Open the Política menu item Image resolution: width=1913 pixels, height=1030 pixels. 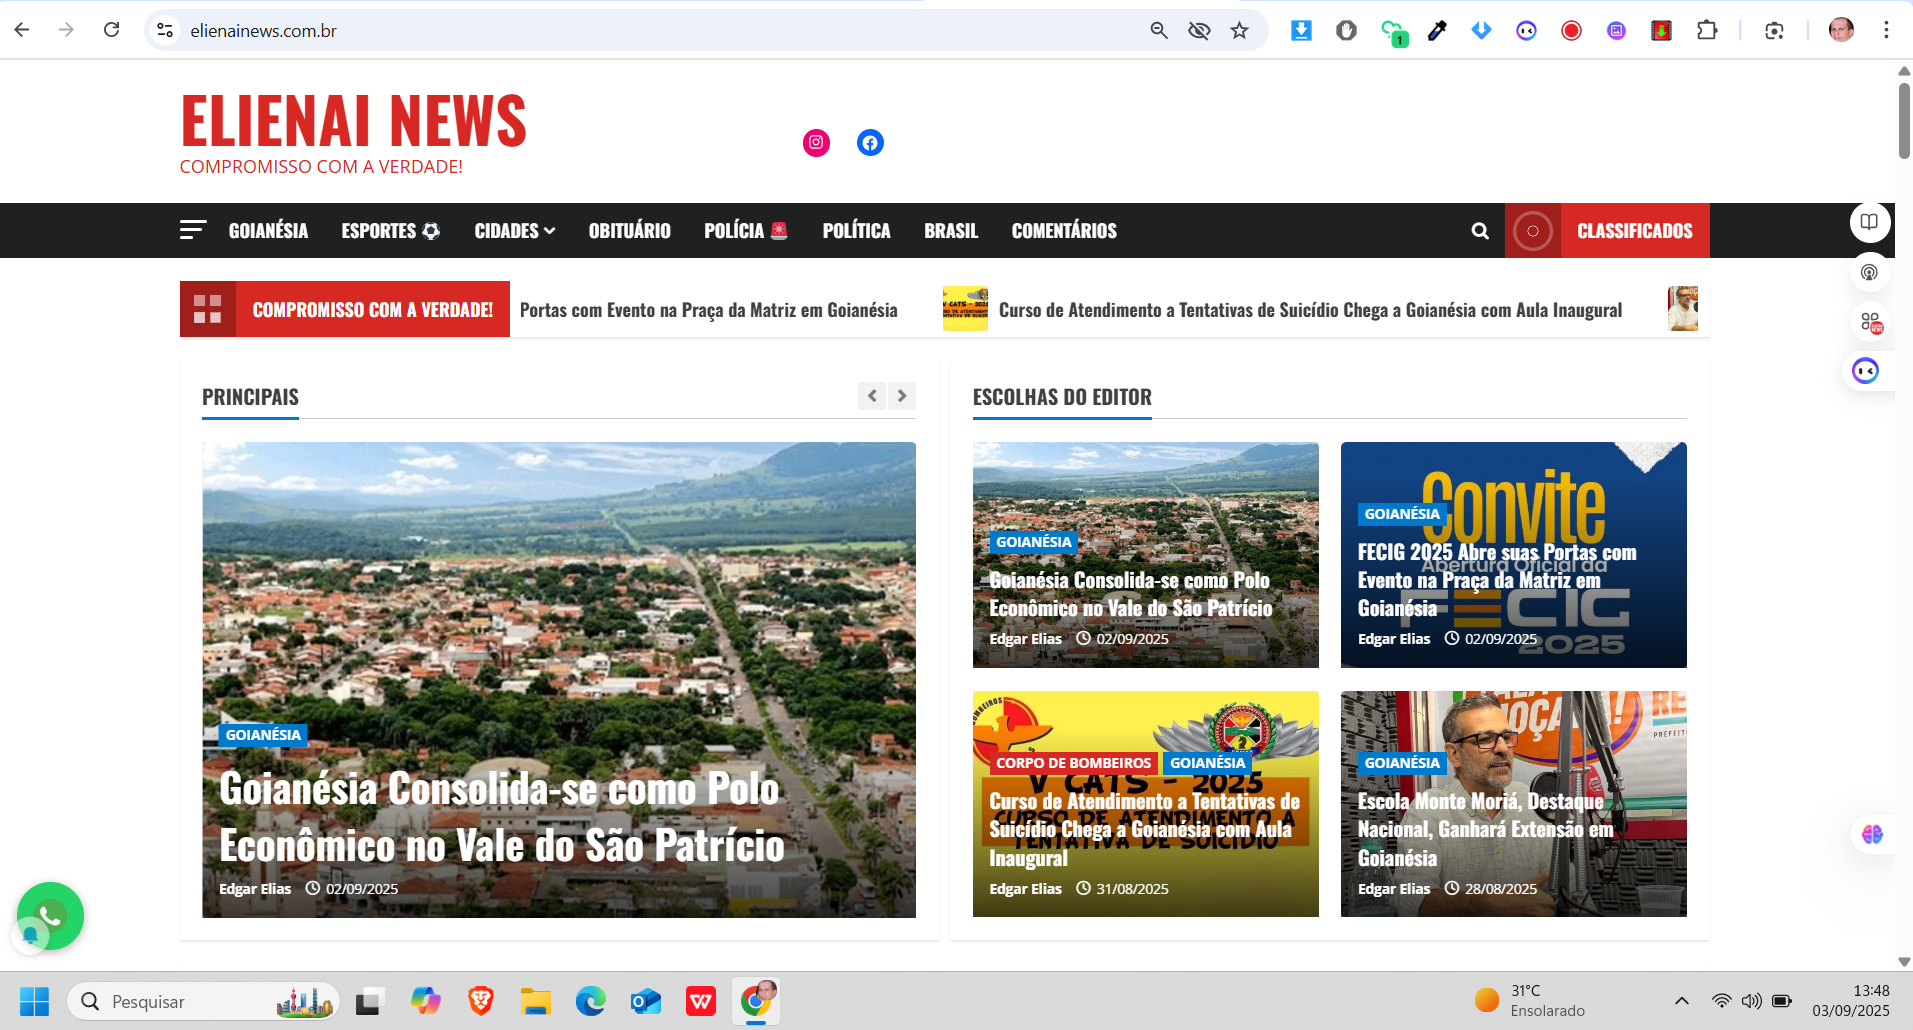856,231
